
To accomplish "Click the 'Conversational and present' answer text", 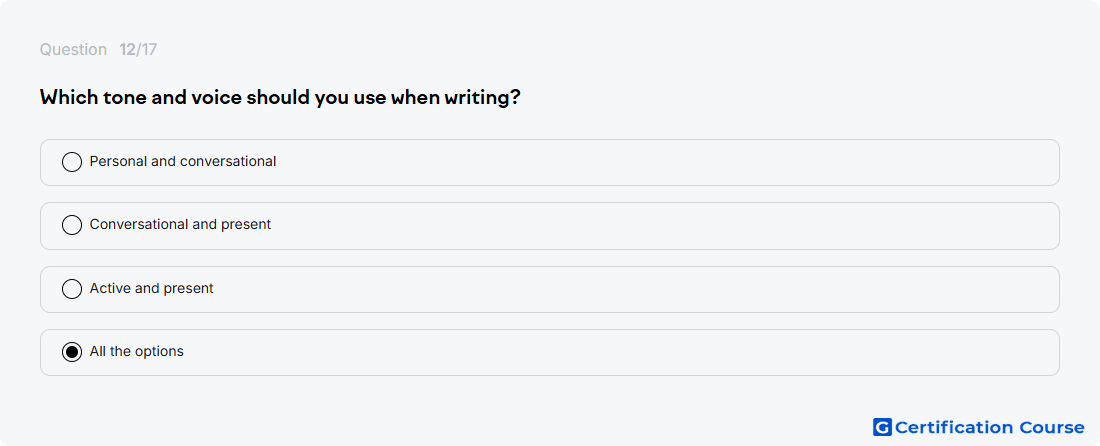I will click(180, 224).
